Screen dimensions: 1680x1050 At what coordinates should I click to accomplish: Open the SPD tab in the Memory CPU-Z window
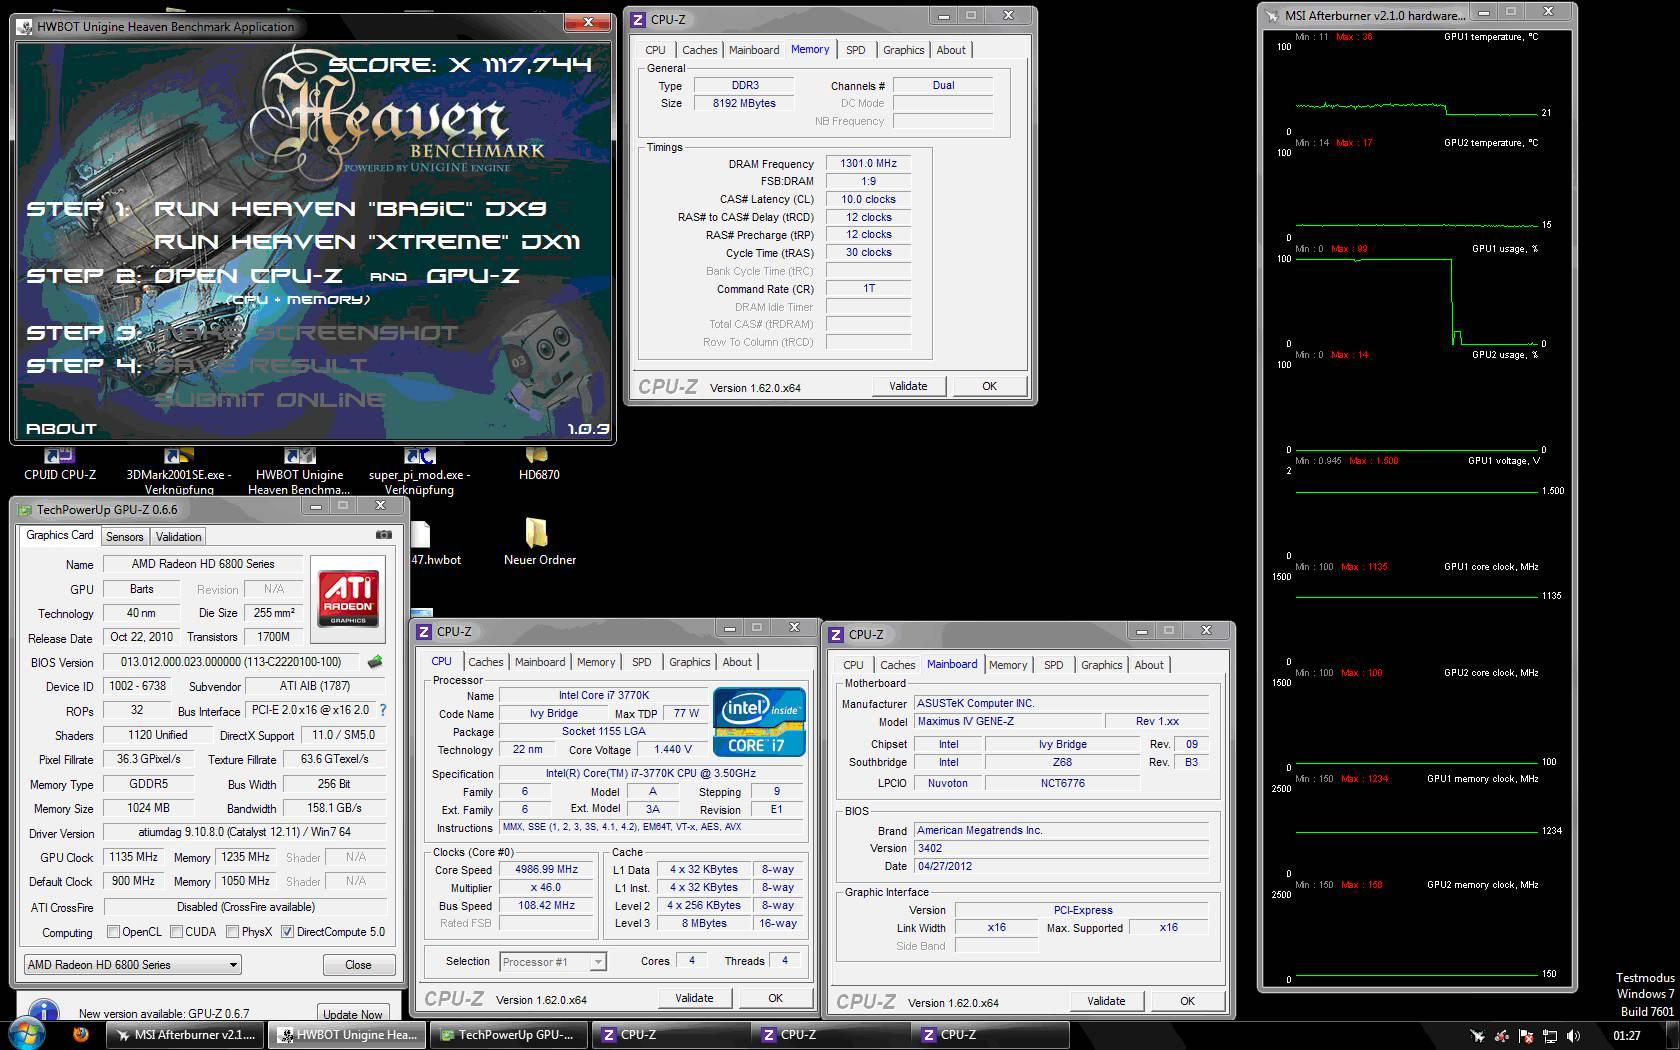click(x=856, y=50)
